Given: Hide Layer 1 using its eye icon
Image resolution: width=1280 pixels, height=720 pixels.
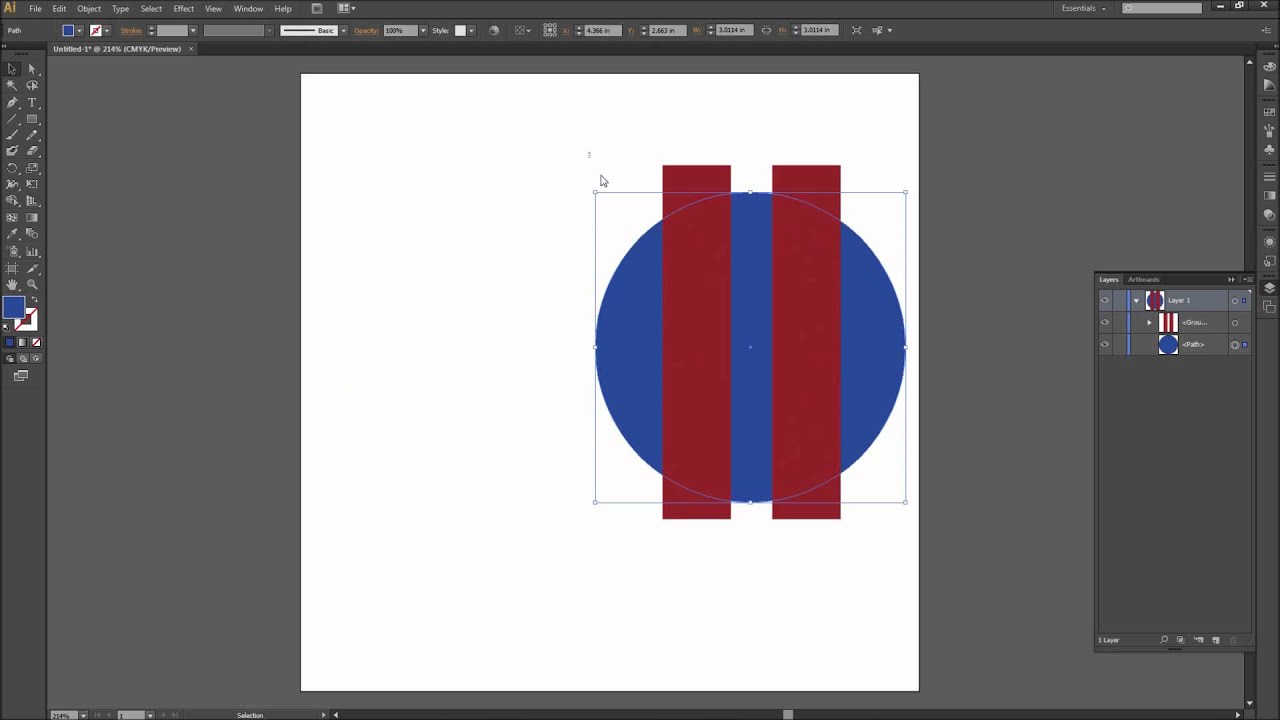Looking at the screenshot, I should (1105, 300).
